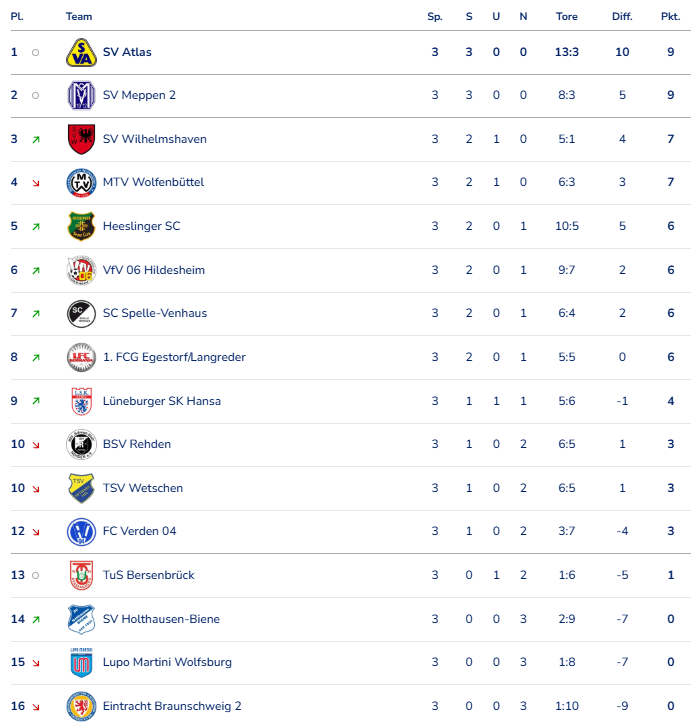Open the TSV Wetschen yellow-blue shield
698x728 pixels.
click(x=81, y=488)
